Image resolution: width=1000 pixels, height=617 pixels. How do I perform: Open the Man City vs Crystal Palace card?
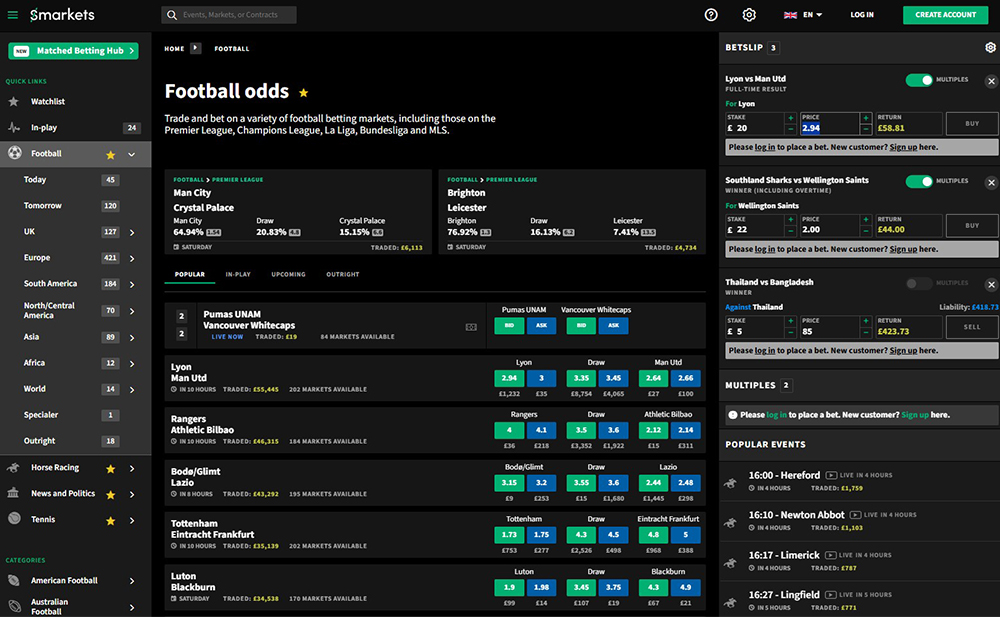298,212
